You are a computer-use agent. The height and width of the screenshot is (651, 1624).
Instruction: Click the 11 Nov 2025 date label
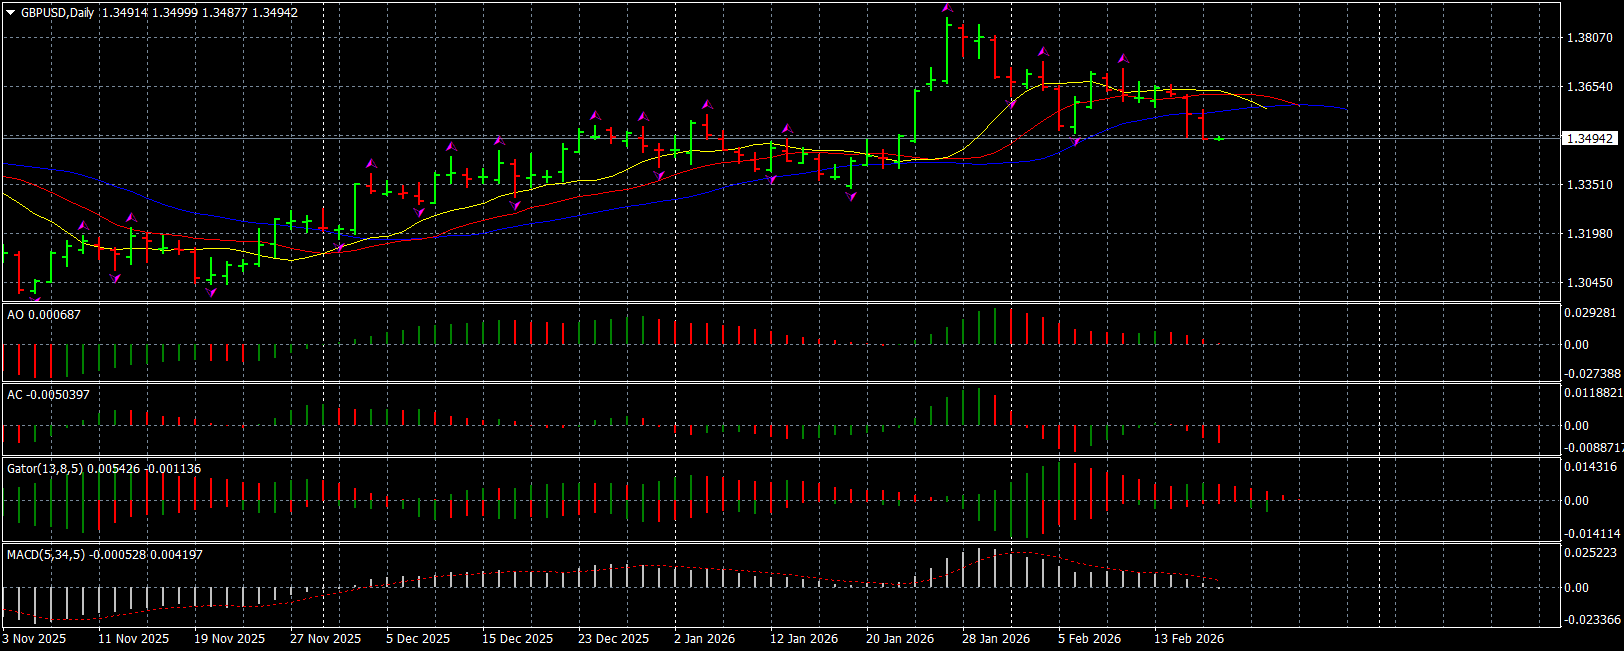133,638
